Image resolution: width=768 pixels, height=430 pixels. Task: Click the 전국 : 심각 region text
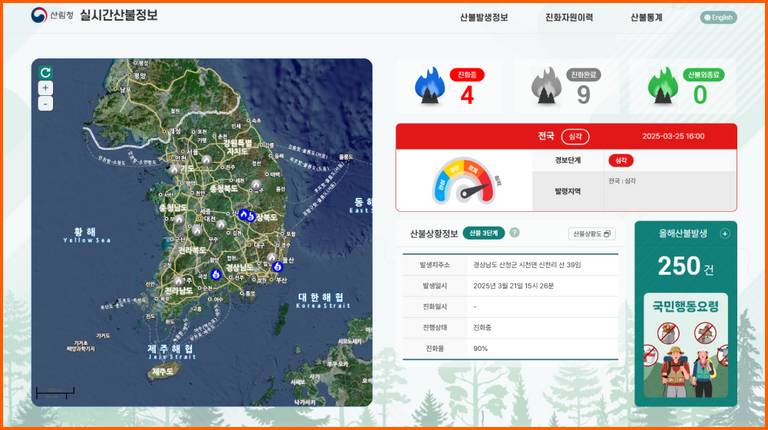(622, 181)
